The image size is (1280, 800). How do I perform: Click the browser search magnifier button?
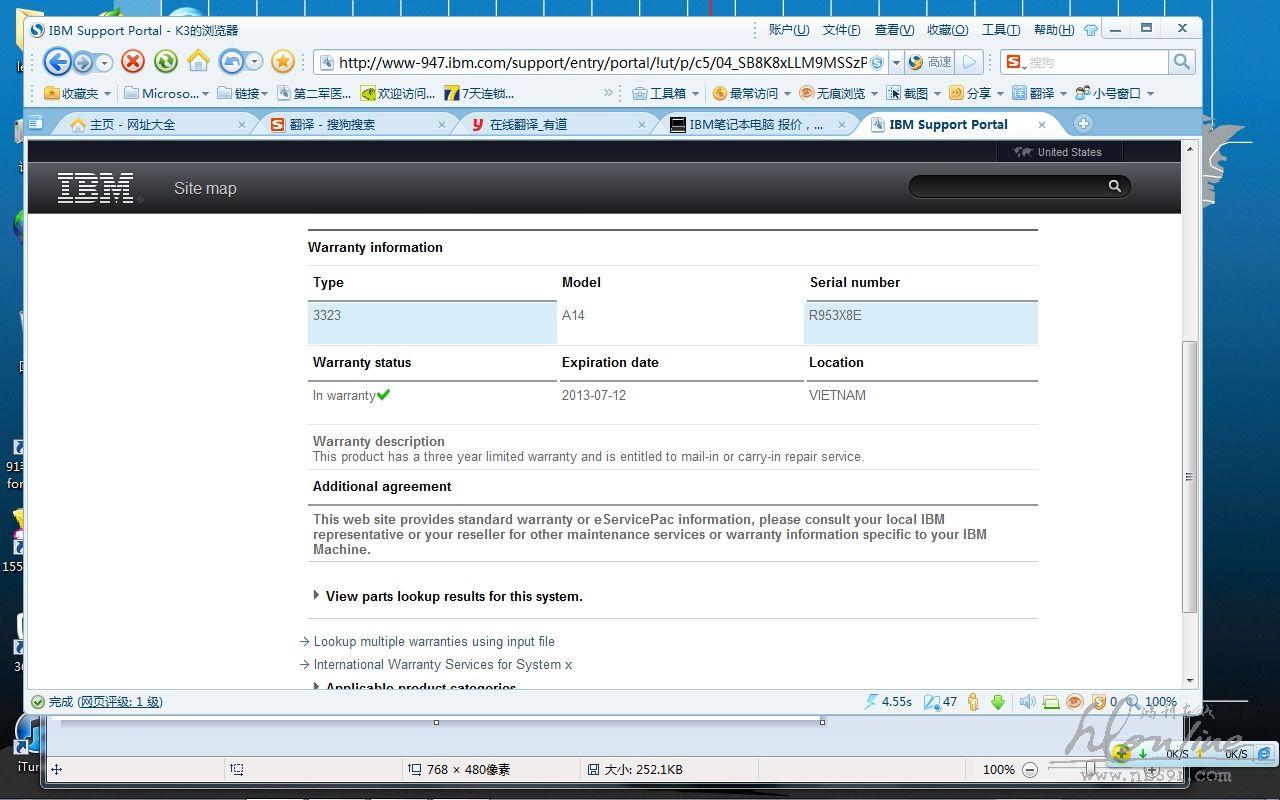(x=1182, y=62)
